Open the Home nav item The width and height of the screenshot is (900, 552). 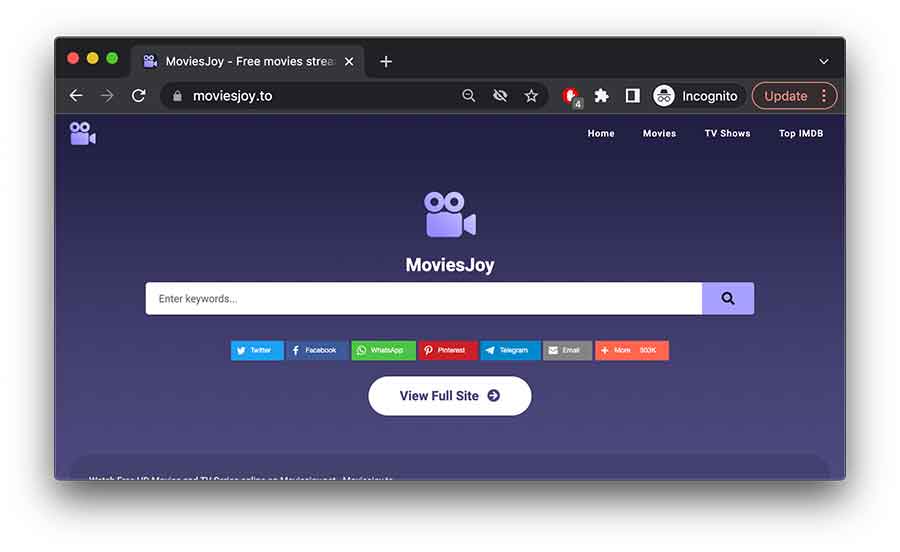point(601,133)
